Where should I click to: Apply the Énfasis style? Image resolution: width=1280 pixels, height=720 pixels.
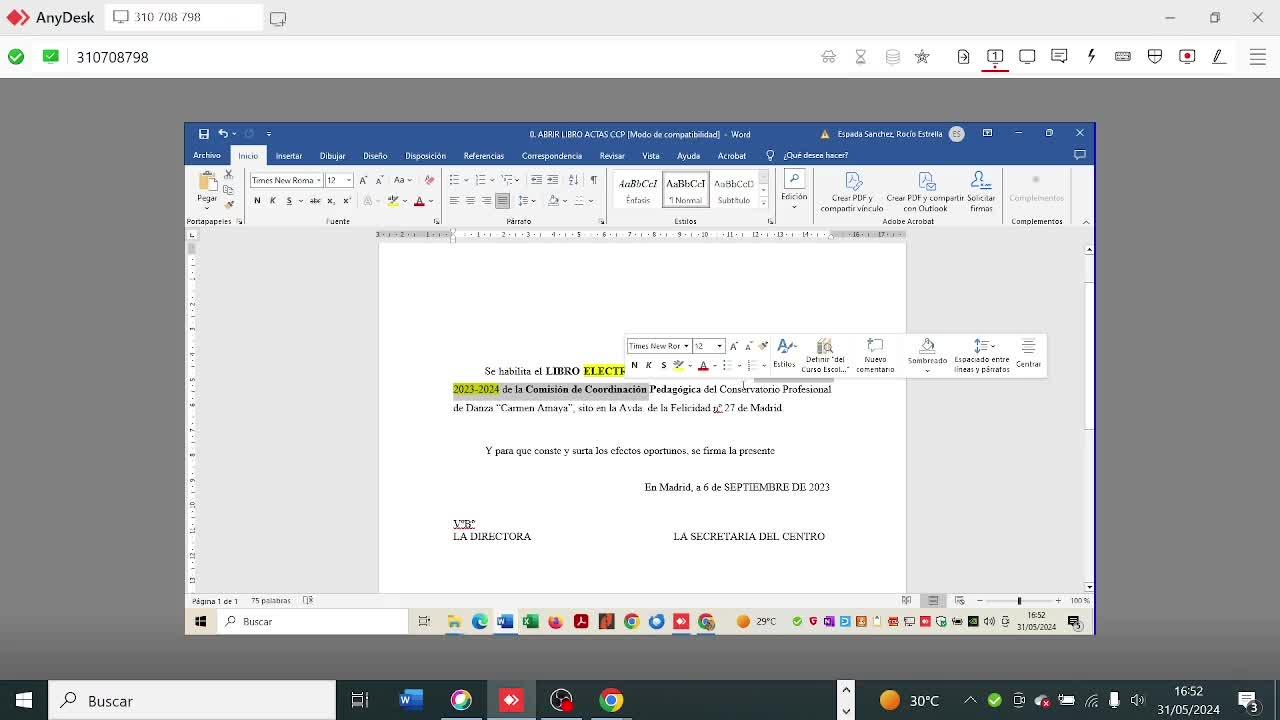[x=637, y=190]
